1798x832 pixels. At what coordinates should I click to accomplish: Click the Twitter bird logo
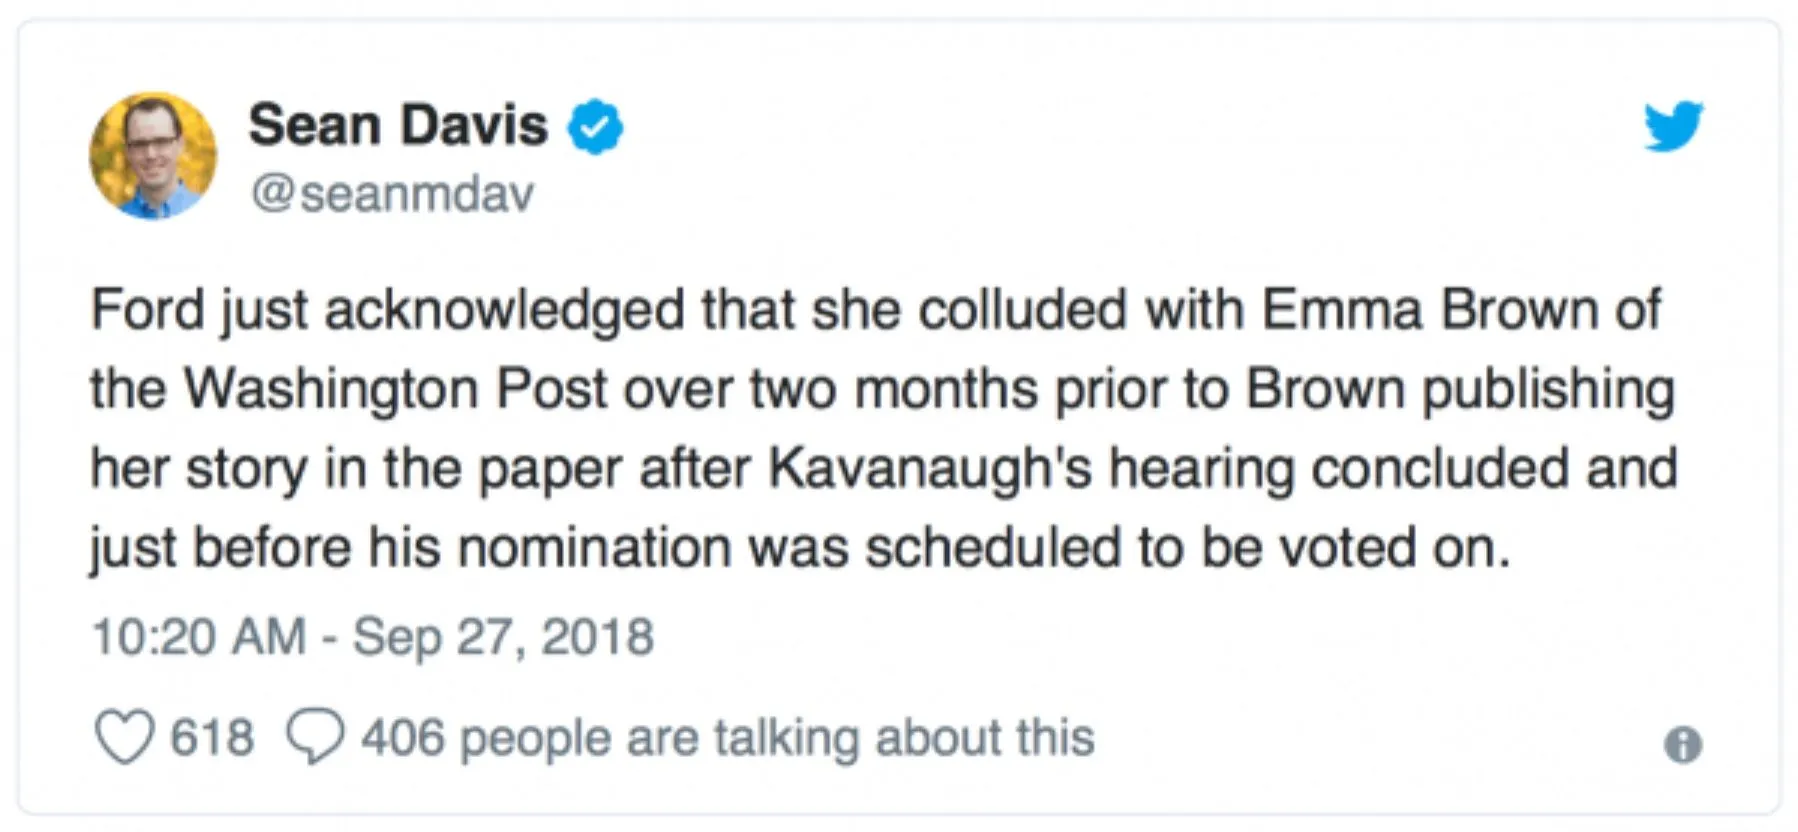[x=1673, y=126]
